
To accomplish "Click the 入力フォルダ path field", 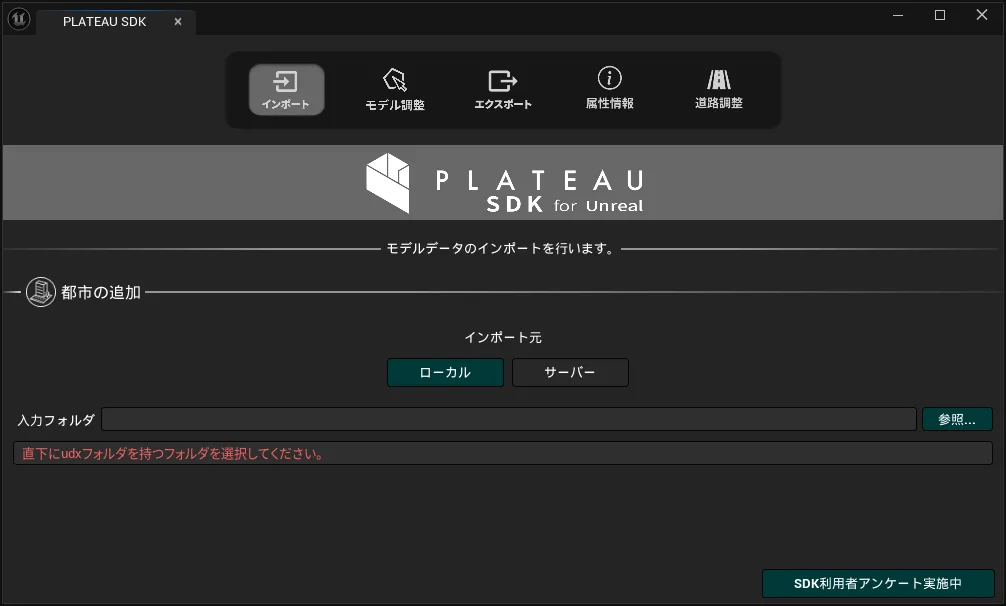I will (x=509, y=419).
